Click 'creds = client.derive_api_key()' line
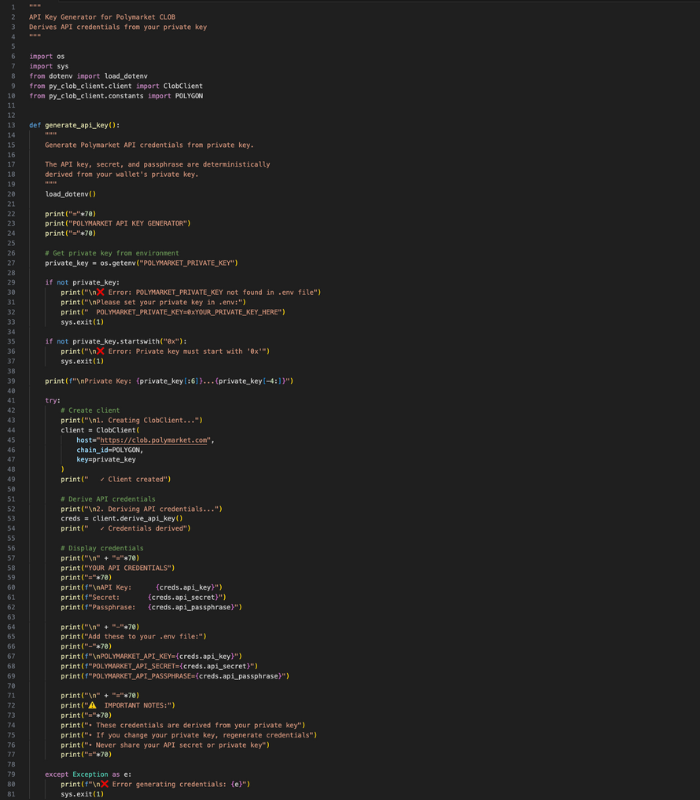 [122, 518]
